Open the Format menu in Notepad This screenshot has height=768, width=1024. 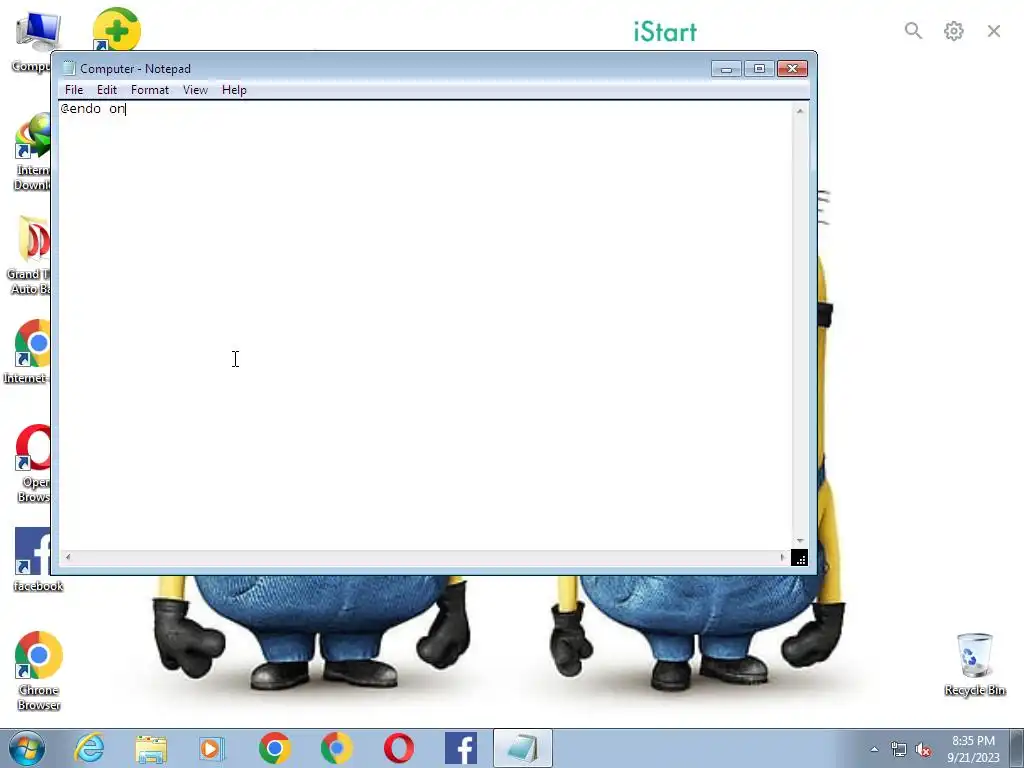click(x=150, y=90)
